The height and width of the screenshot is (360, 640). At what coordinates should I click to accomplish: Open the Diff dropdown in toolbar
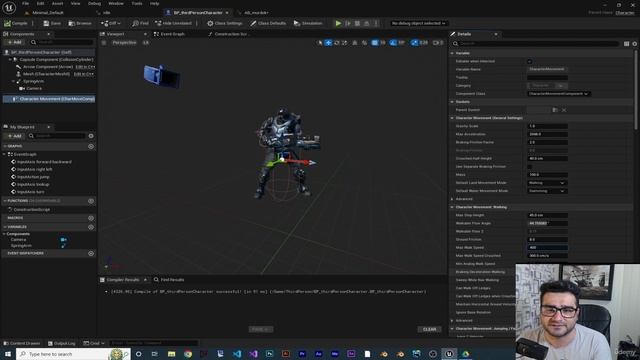click(111, 23)
